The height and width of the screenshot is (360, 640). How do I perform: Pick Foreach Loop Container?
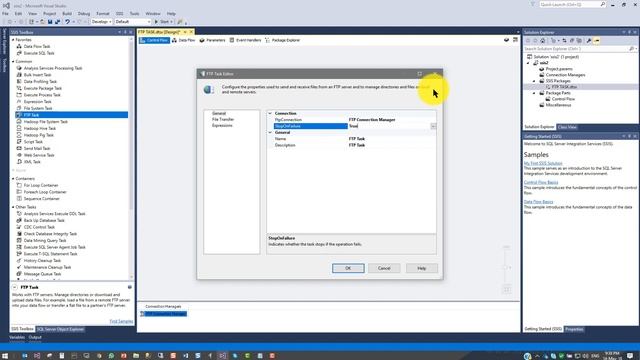[45, 192]
